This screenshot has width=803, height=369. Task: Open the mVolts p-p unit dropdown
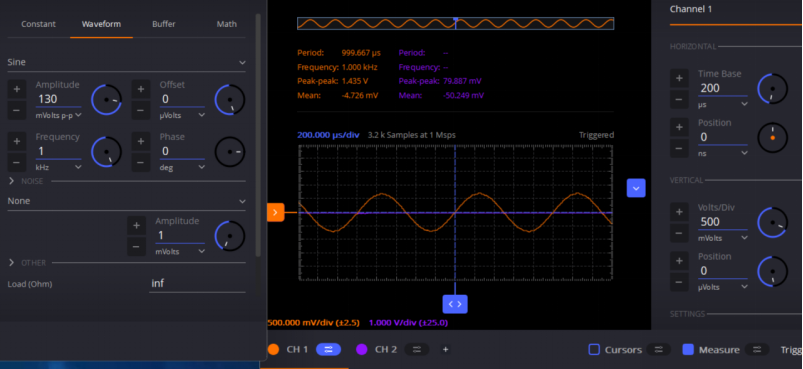click(58, 116)
